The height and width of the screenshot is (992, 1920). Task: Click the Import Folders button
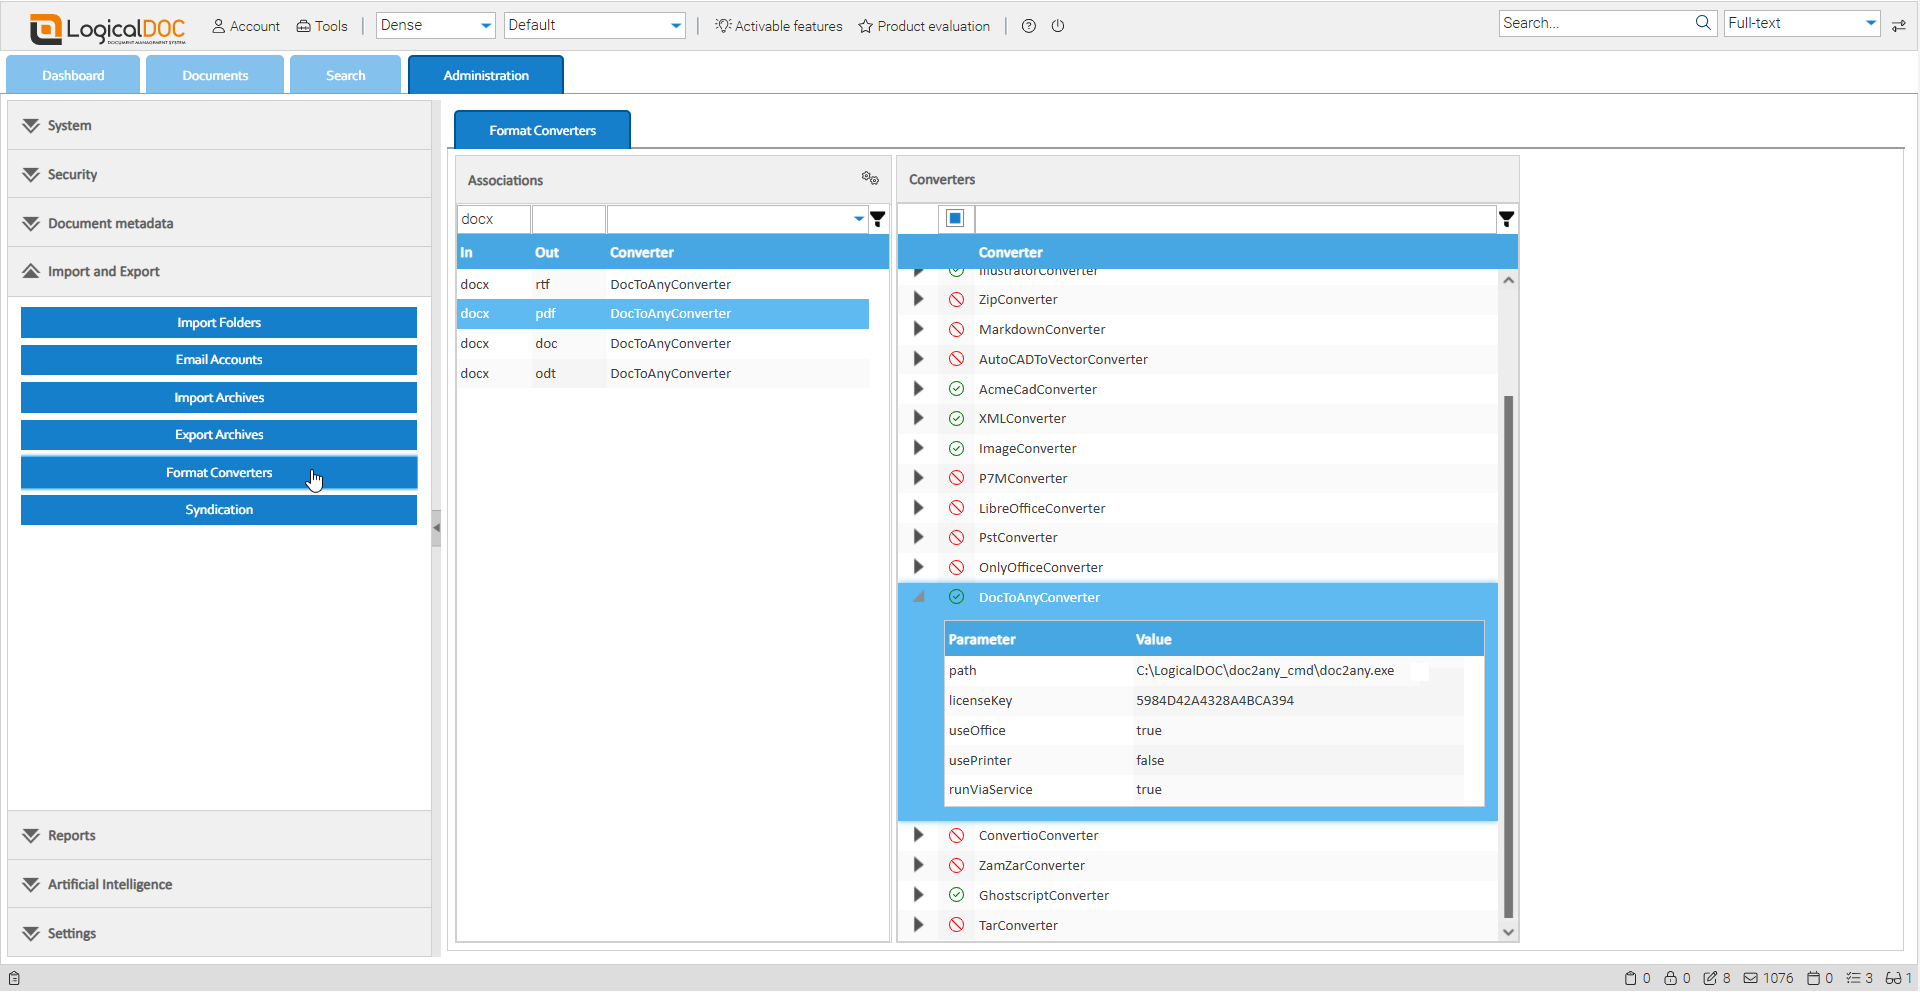(219, 323)
